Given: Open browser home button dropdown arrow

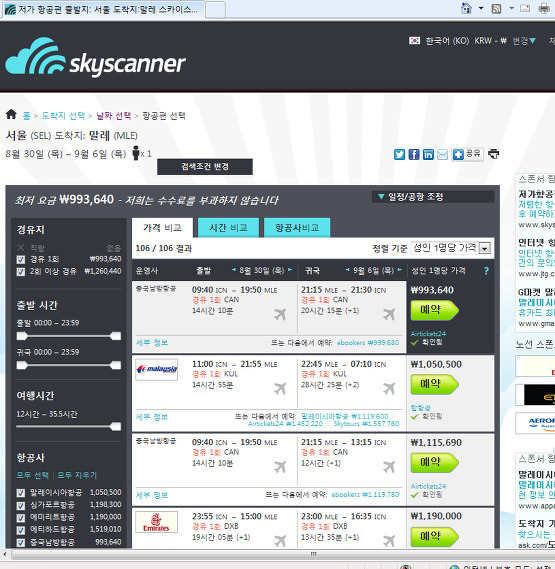Looking at the screenshot, I should pyautogui.click(x=481, y=8).
